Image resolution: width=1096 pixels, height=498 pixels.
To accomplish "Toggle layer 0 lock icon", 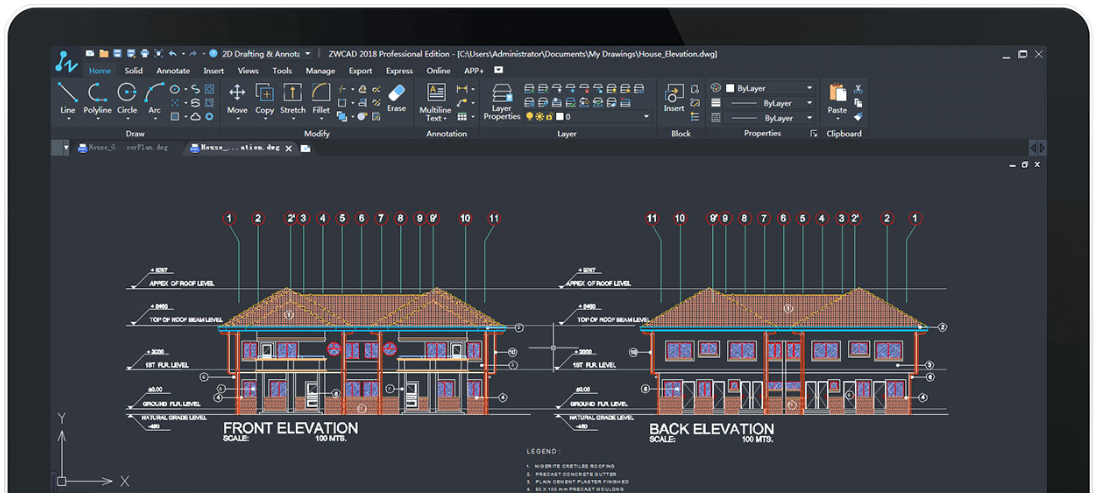I will pyautogui.click(x=549, y=117).
